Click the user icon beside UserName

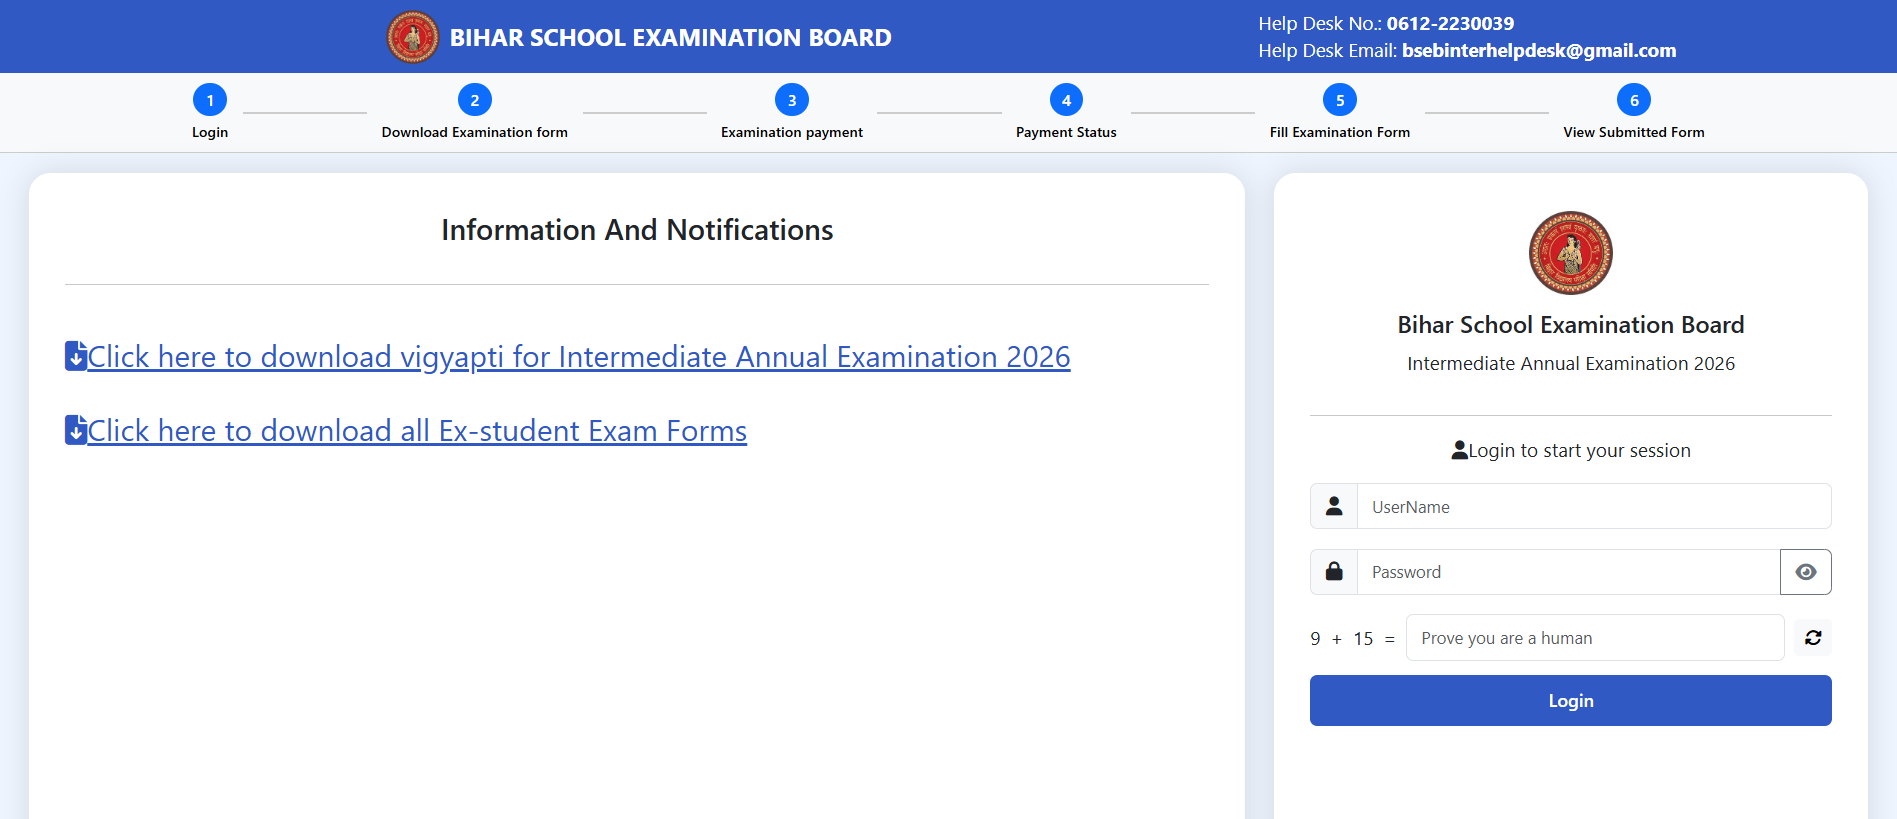pyautogui.click(x=1334, y=506)
